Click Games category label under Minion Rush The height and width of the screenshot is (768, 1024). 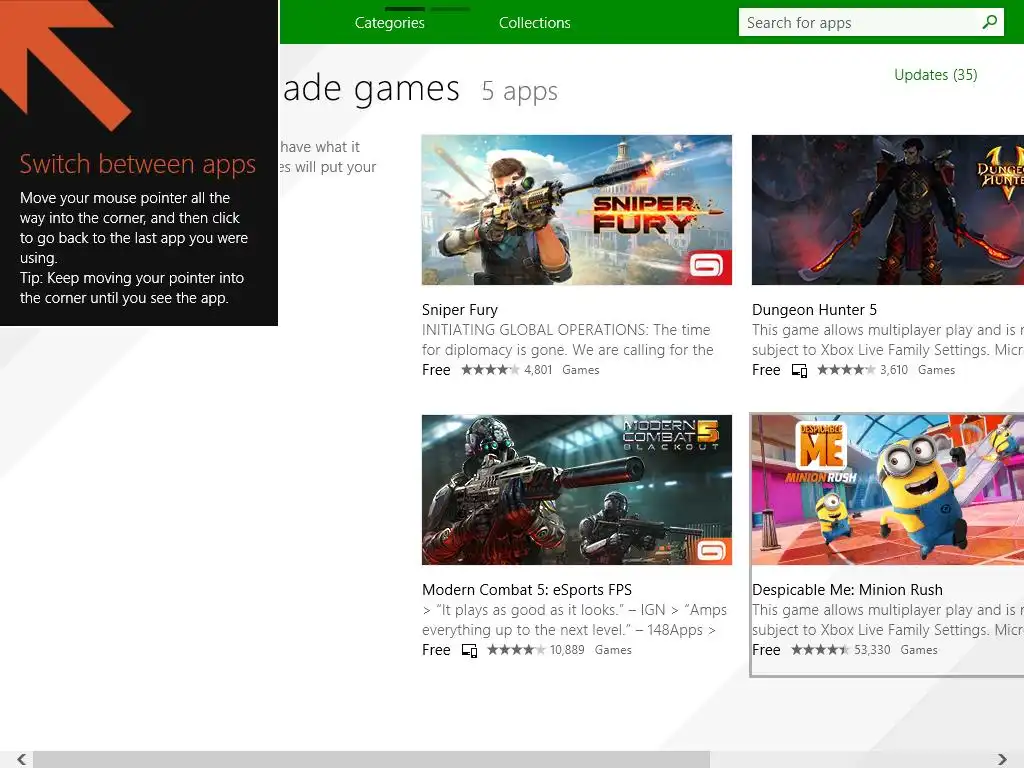pyautogui.click(x=919, y=650)
